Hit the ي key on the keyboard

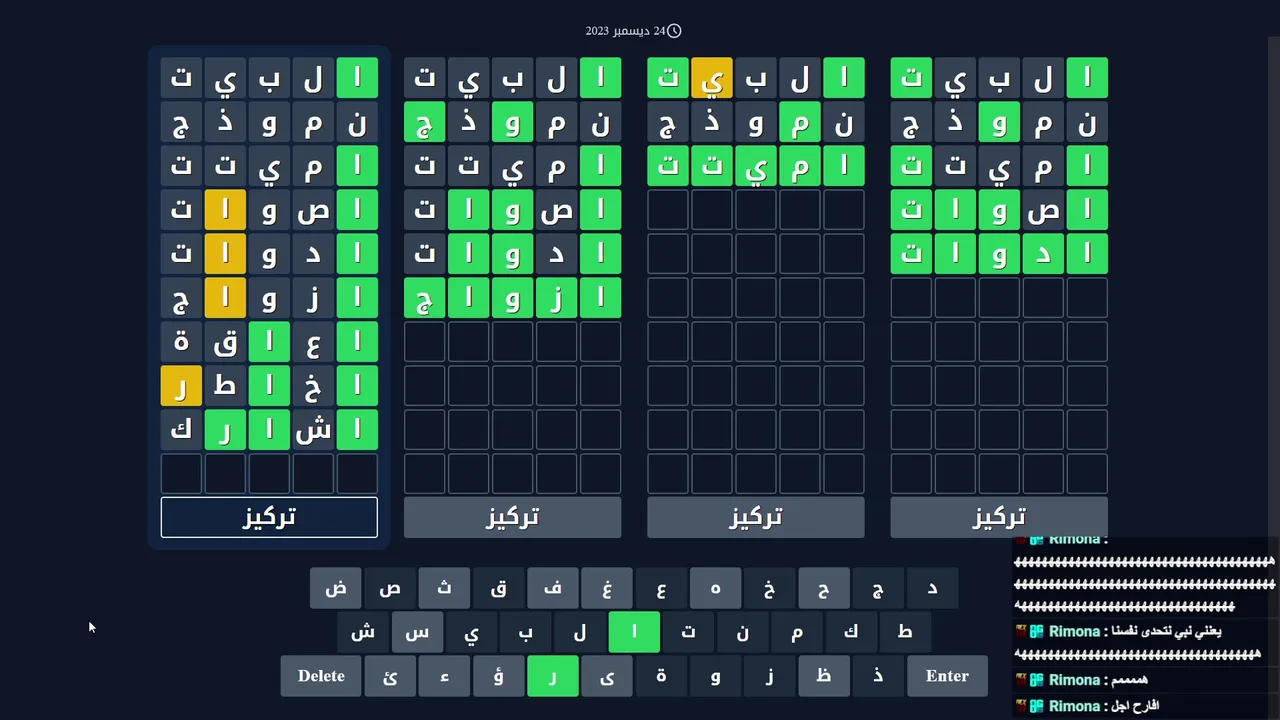click(x=471, y=632)
